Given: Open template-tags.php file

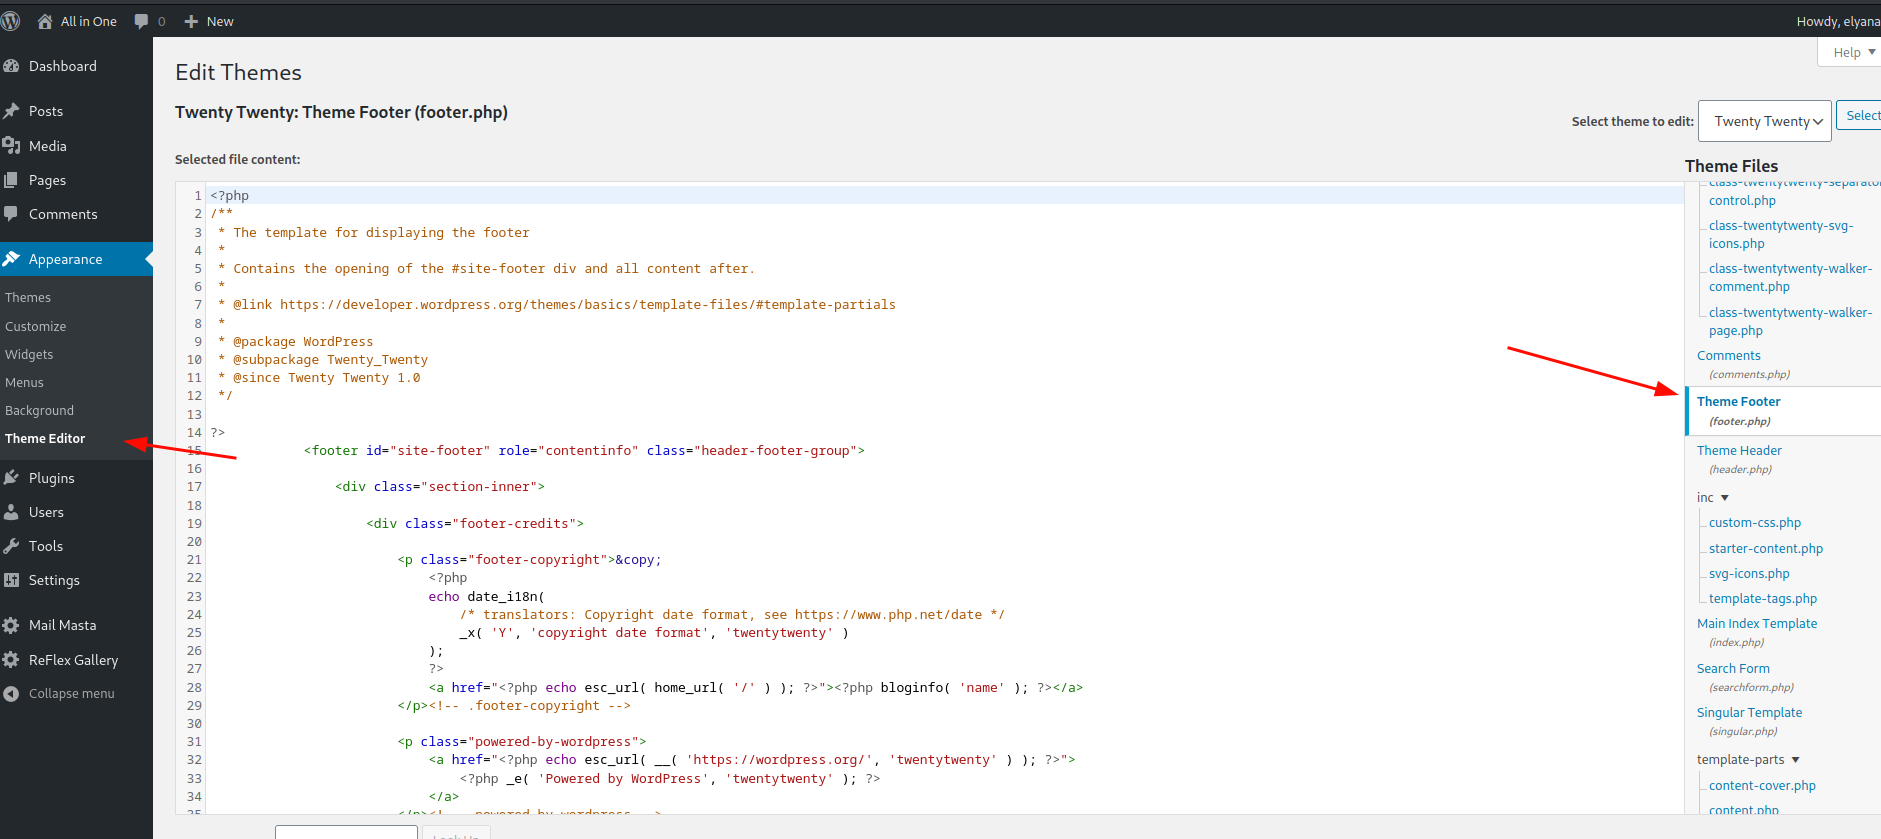Looking at the screenshot, I should 1763,599.
